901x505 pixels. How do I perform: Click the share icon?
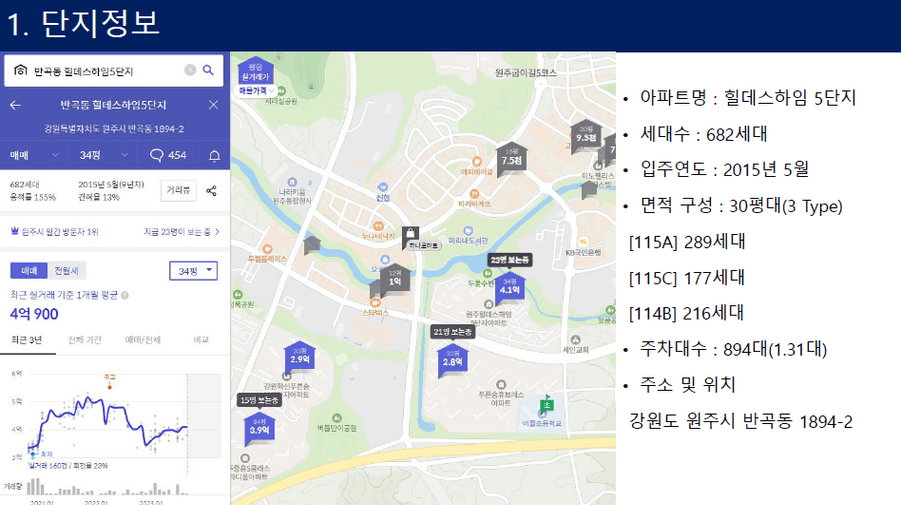[211, 191]
